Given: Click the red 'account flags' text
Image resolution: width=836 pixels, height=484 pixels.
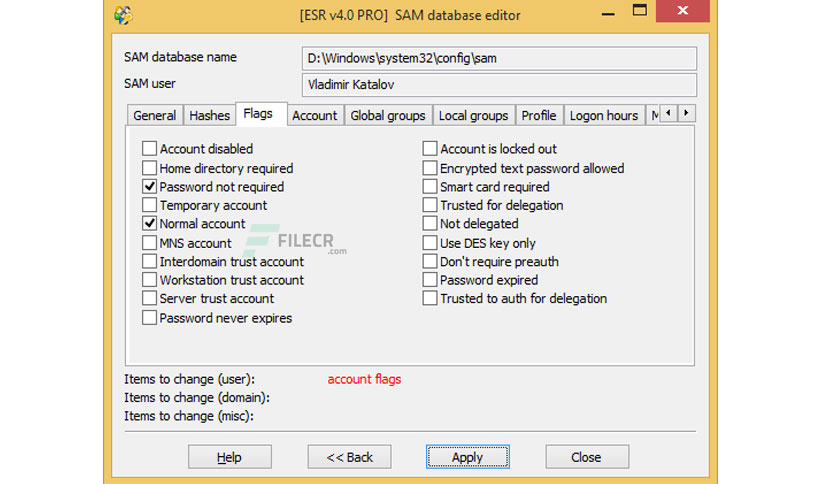Looking at the screenshot, I should coord(364,379).
